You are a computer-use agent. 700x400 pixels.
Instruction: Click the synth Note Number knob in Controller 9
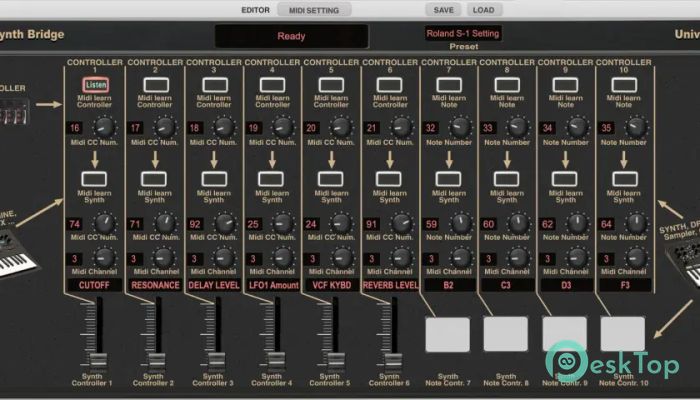(x=577, y=224)
